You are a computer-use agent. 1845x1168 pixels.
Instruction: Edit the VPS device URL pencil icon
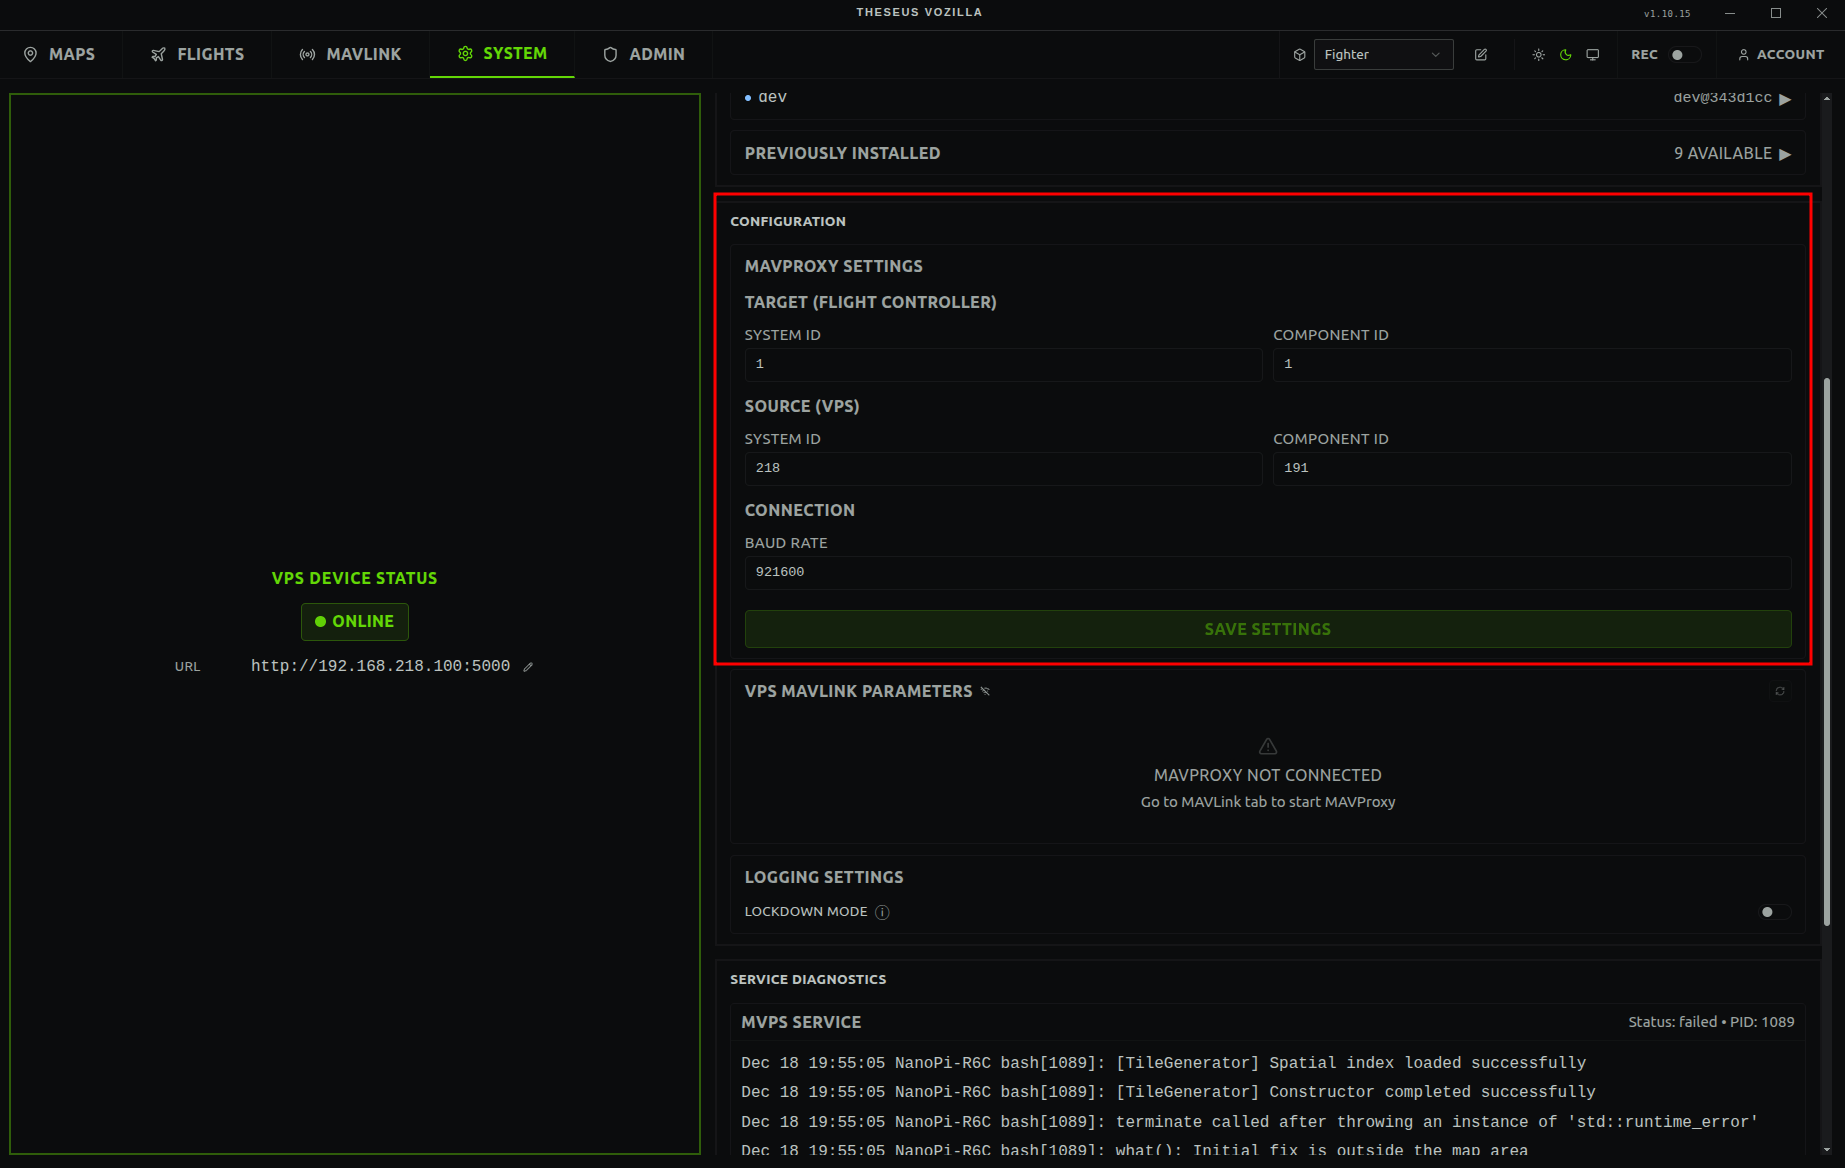point(528,667)
